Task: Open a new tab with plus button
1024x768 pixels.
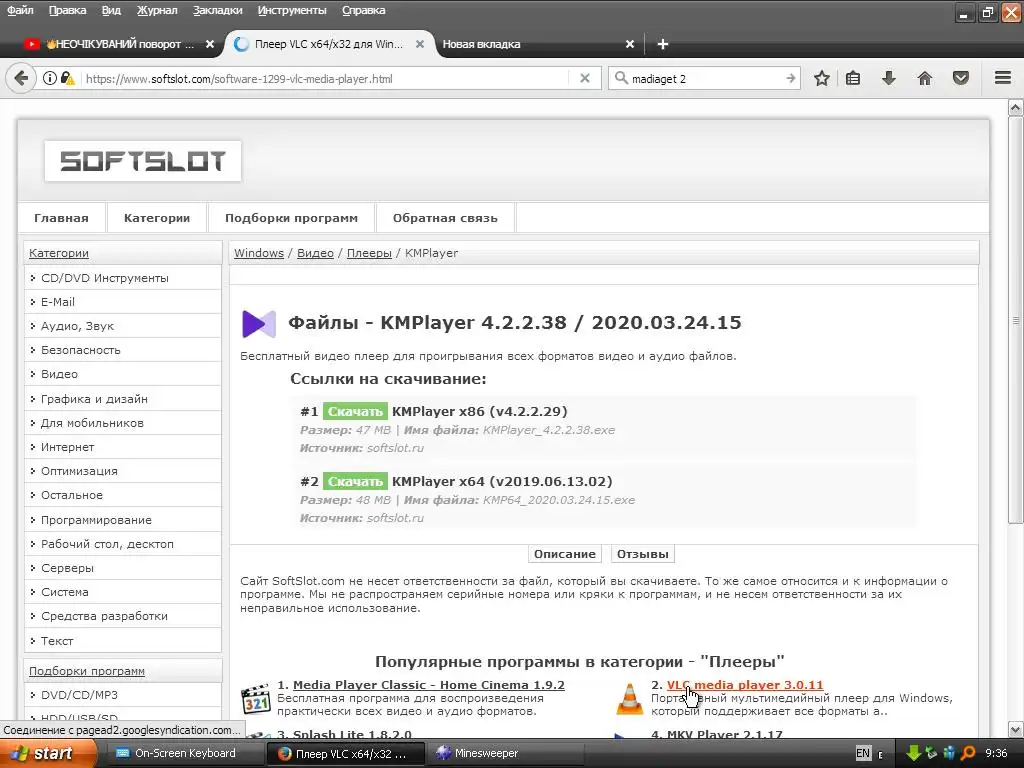Action: pyautogui.click(x=663, y=44)
